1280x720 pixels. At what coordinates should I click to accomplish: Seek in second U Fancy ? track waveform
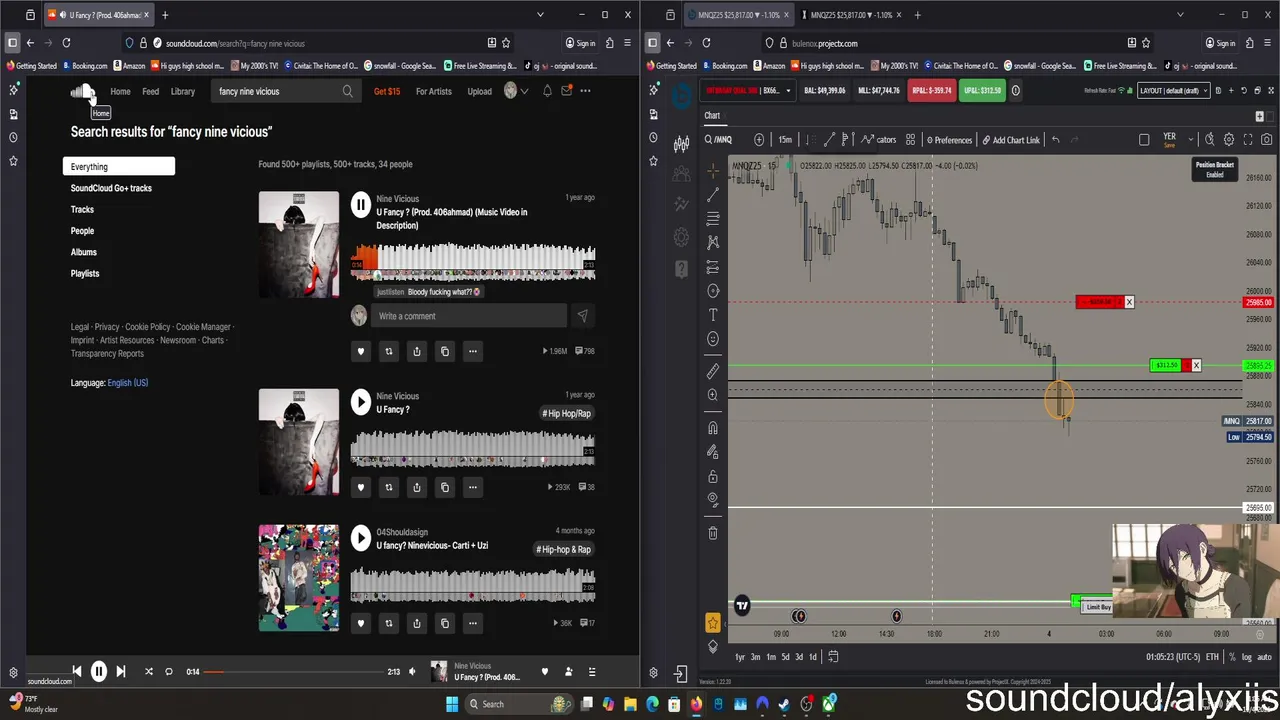(473, 448)
